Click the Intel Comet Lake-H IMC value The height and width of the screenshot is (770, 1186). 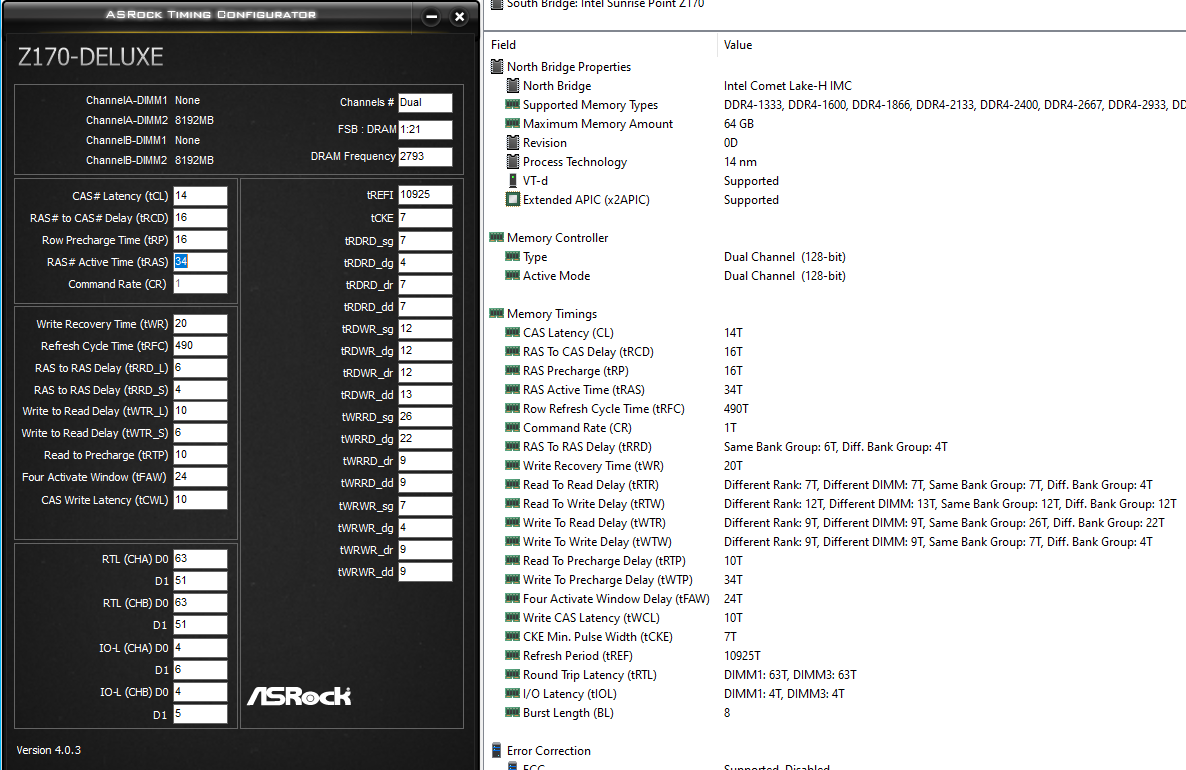click(x=787, y=85)
